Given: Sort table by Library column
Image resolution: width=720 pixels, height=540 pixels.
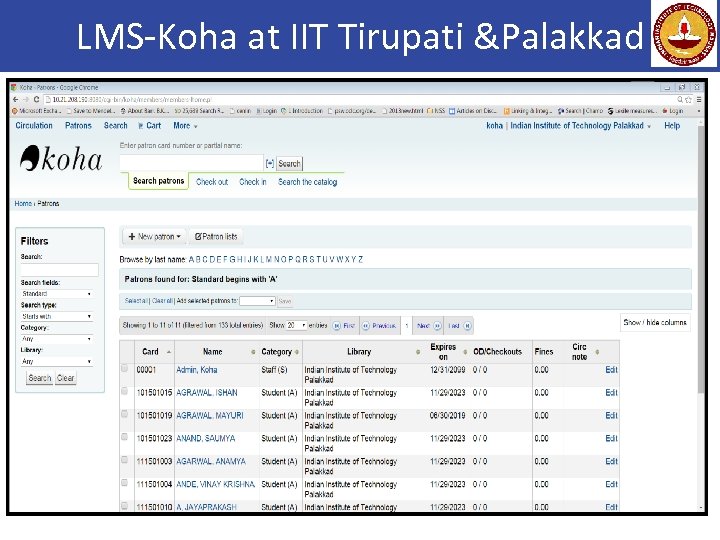Looking at the screenshot, I should 363,352.
